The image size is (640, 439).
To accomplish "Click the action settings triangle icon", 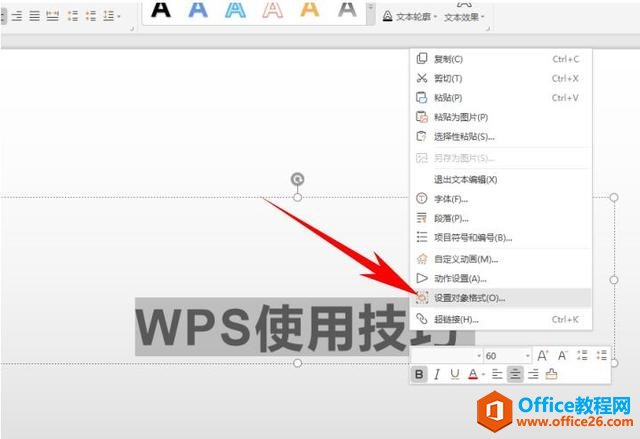I will [422, 278].
